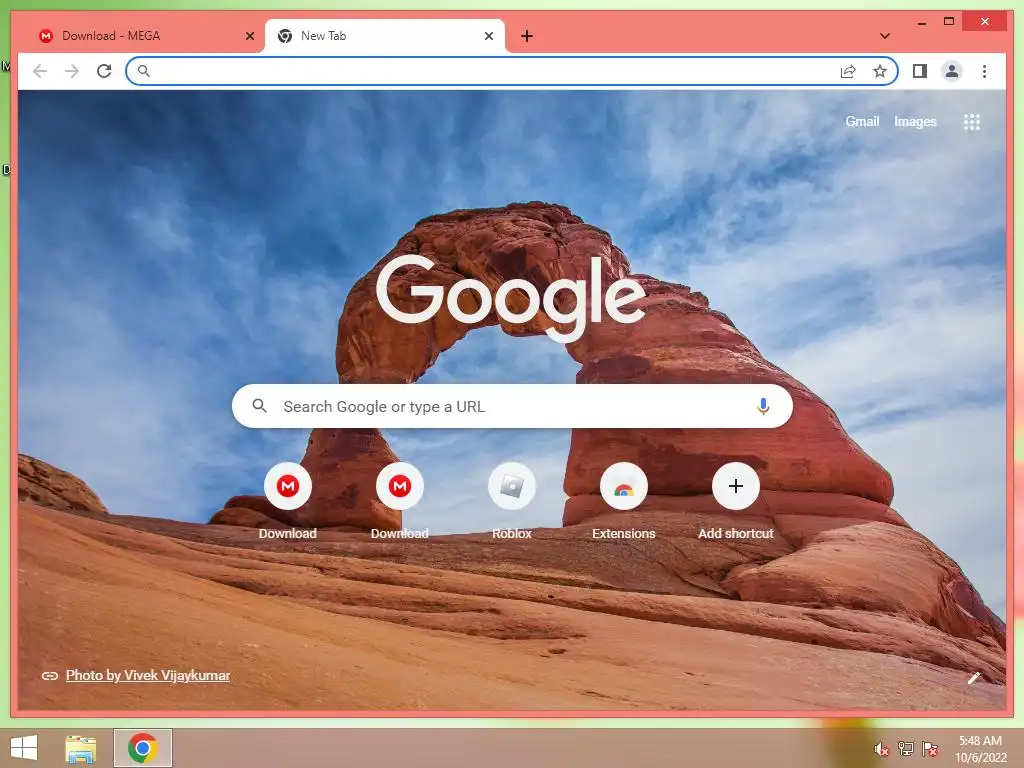1024x768 pixels.
Task: Open File Explorer from the taskbar
Action: pos(81,748)
